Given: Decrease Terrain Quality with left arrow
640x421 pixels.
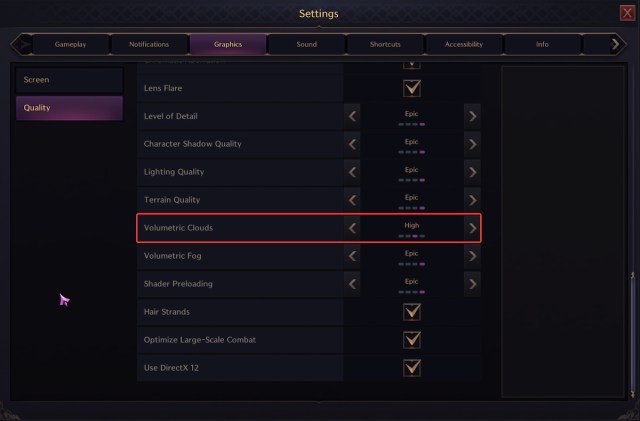Looking at the screenshot, I should 352,200.
